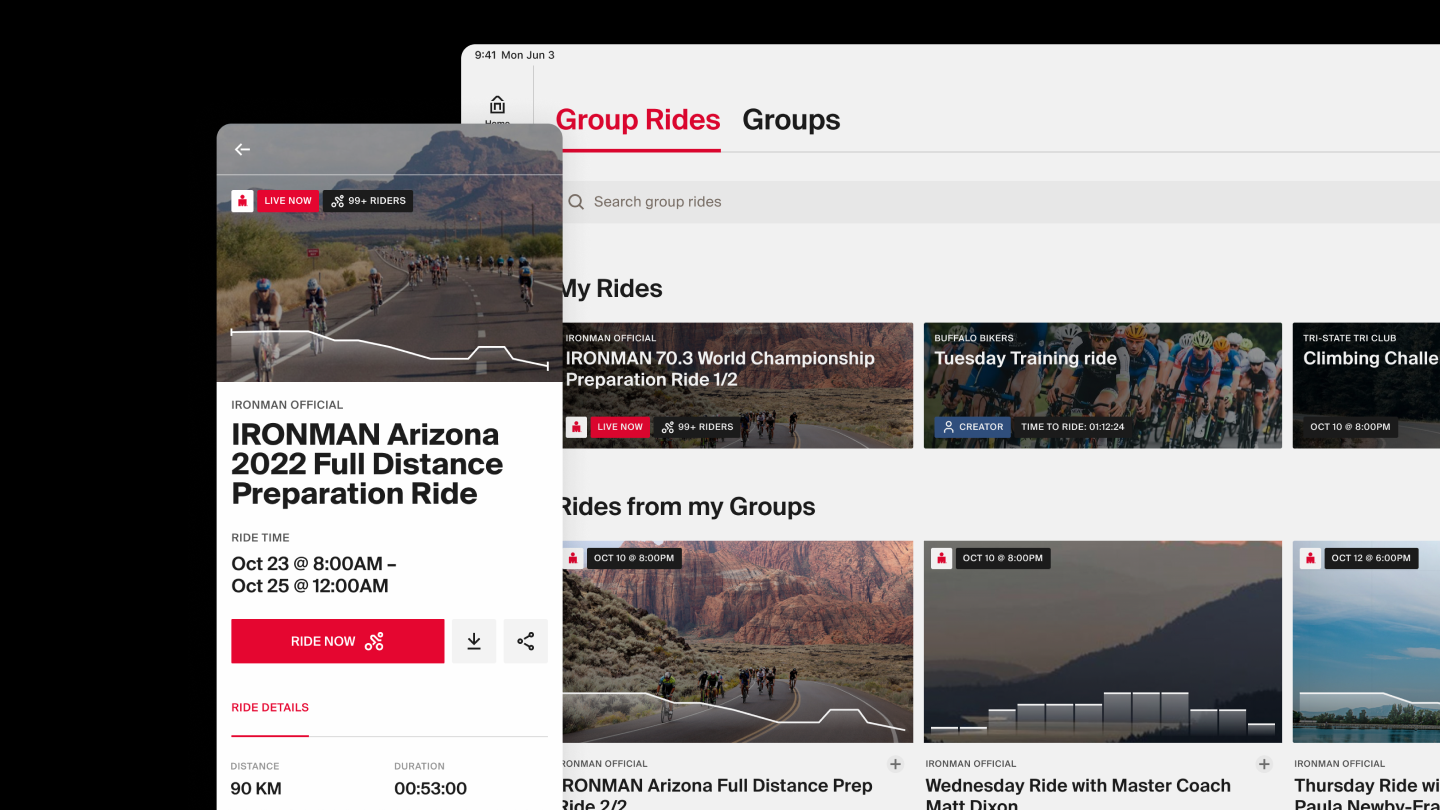
Task: Click IRONMAN logo on Arizona Prep Ride 2/2 thumbnail
Action: [x=573, y=558]
